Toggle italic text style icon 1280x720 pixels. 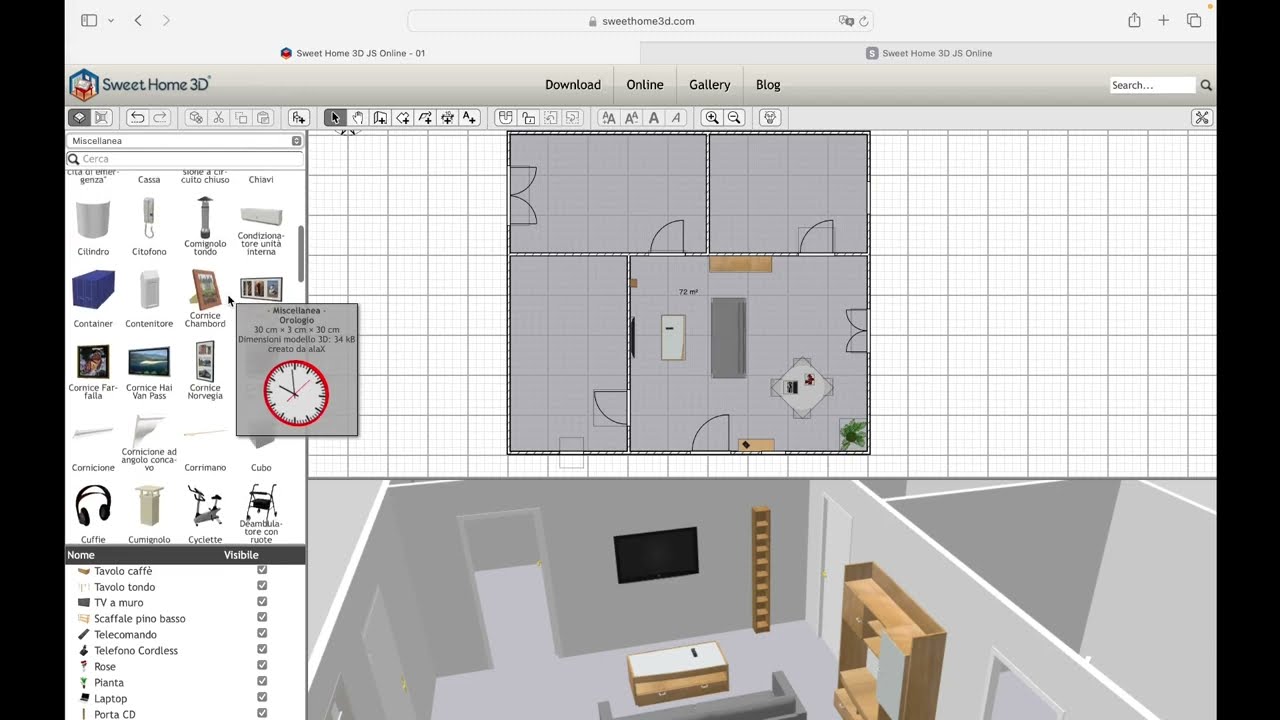pos(677,118)
